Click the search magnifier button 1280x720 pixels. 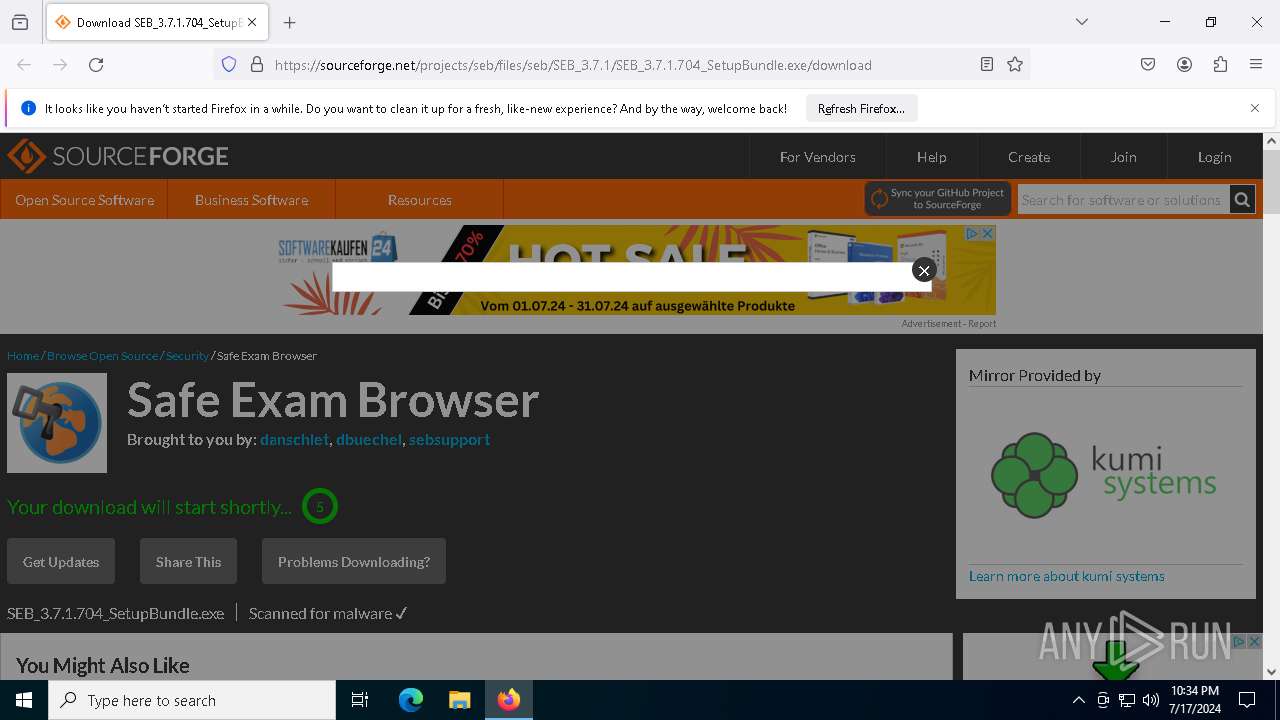(x=1242, y=200)
